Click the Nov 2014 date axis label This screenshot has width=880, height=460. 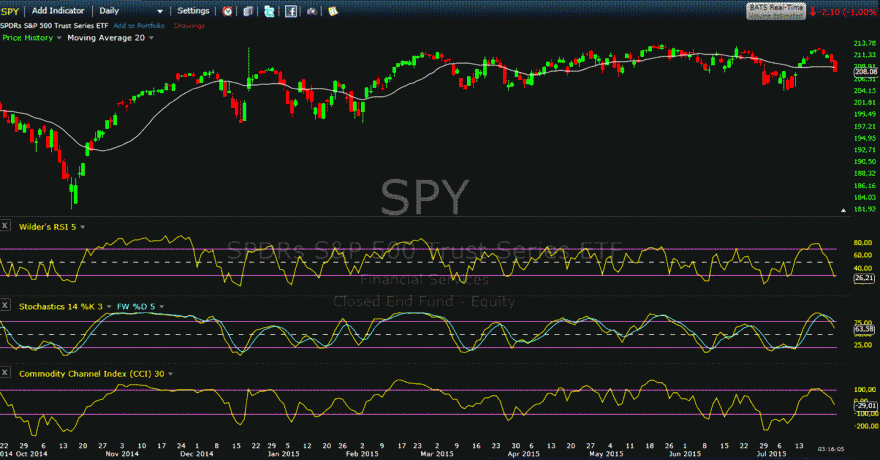[122, 454]
